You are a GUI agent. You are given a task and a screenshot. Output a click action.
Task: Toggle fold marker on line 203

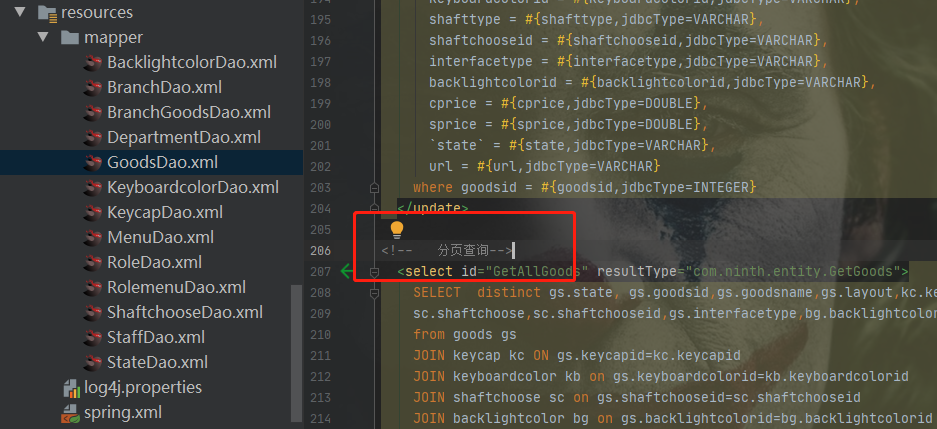click(x=375, y=188)
